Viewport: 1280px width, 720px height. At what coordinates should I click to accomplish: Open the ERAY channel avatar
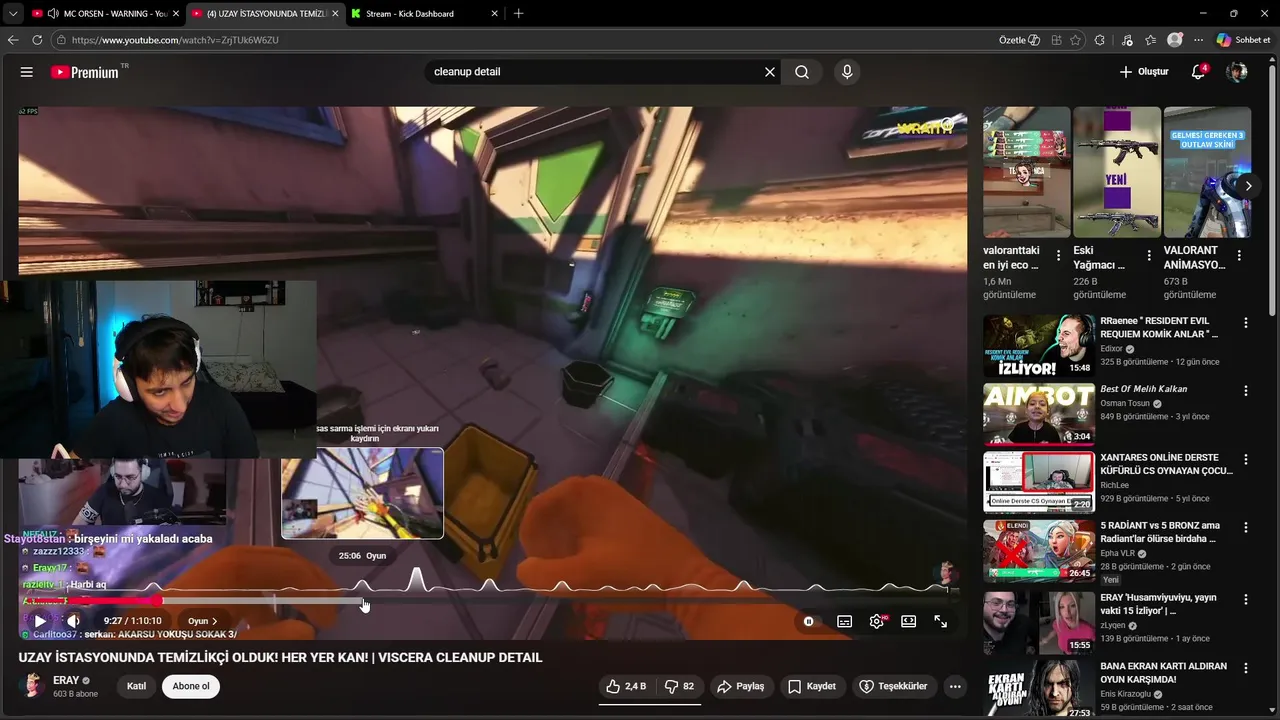(x=33, y=686)
